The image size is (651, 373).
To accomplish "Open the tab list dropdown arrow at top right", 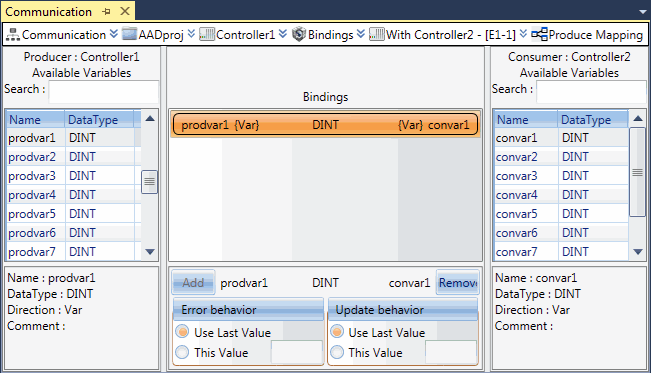I will click(643, 12).
